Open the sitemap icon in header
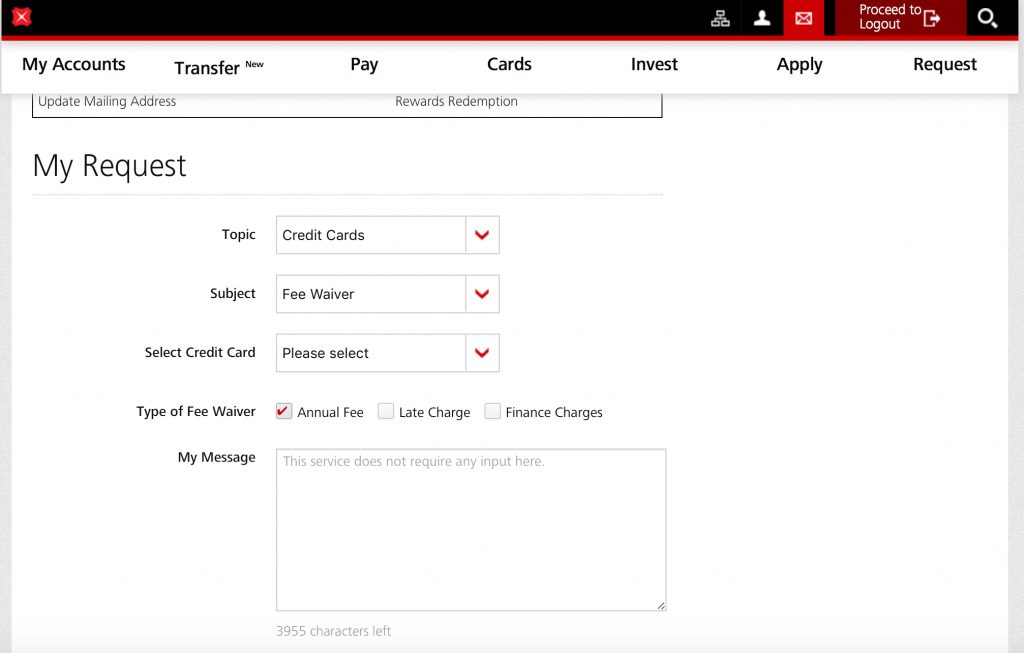Screen dimensions: 1024x653 pos(720,18)
